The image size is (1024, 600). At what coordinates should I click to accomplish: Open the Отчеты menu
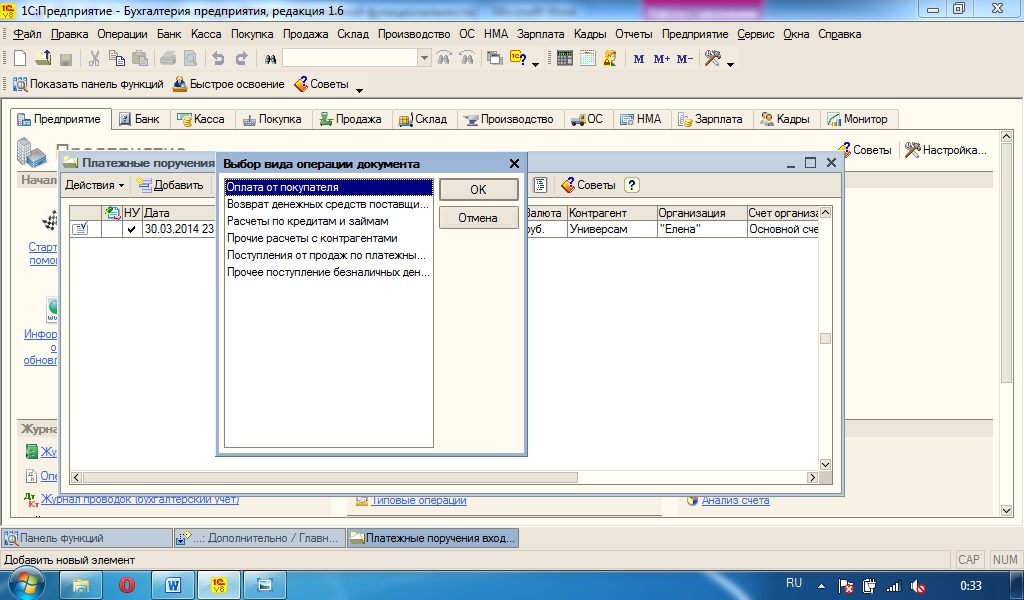(x=634, y=34)
